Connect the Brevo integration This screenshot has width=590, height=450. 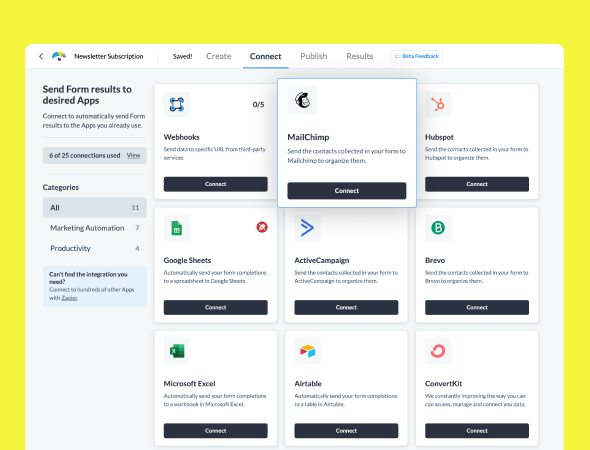[x=477, y=307]
